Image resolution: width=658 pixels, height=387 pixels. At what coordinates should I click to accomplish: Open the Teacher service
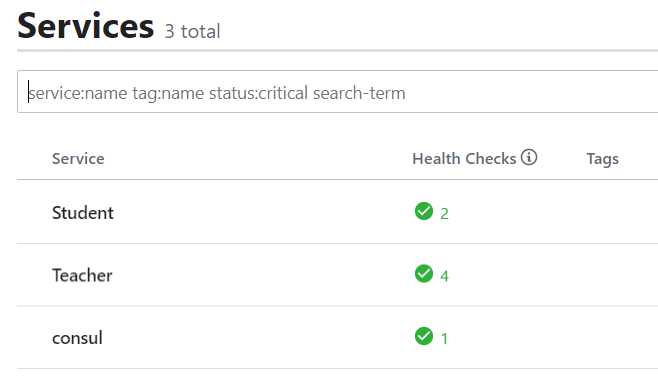click(82, 275)
